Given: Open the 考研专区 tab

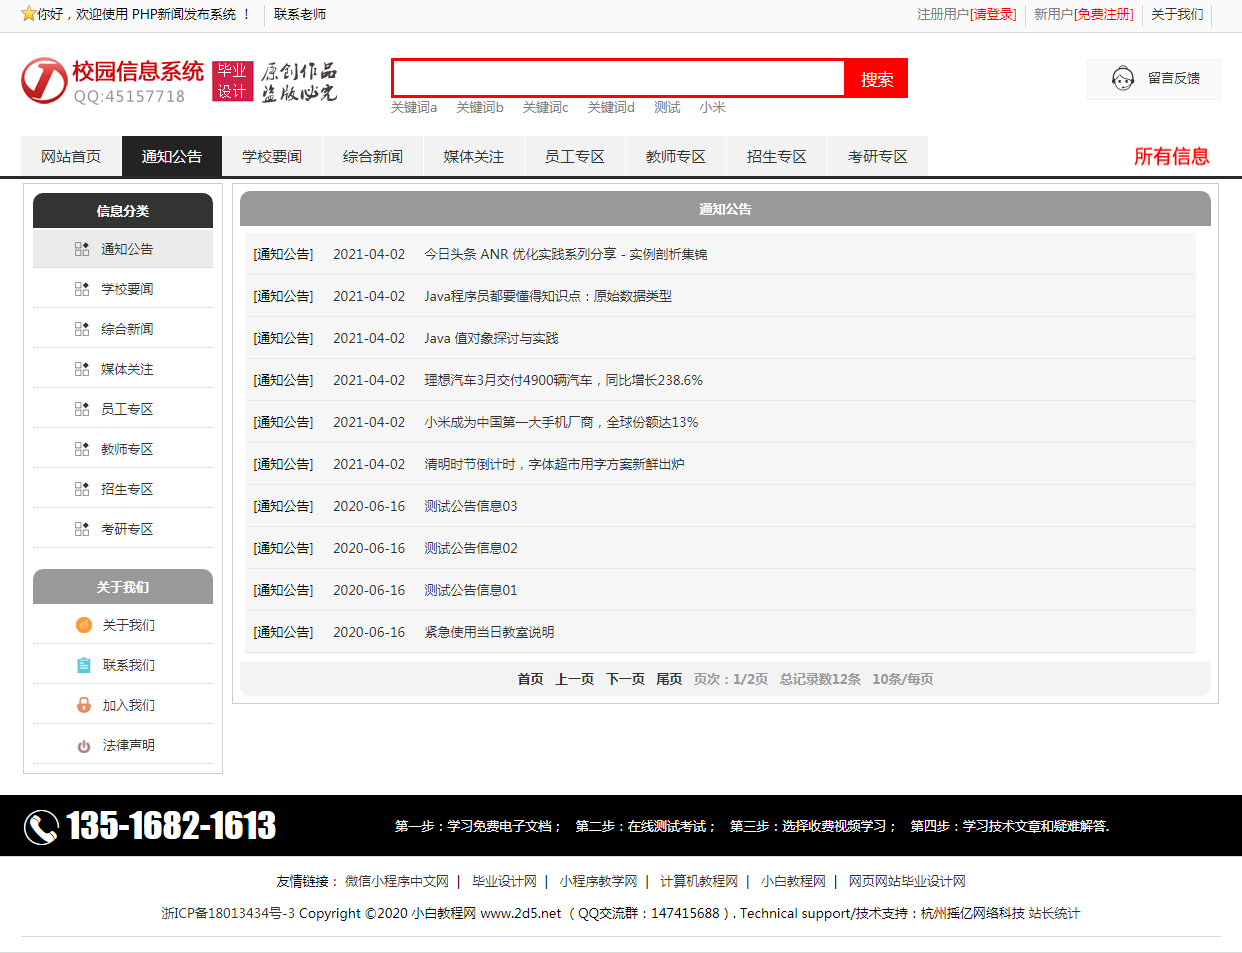Looking at the screenshot, I should tap(878, 156).
